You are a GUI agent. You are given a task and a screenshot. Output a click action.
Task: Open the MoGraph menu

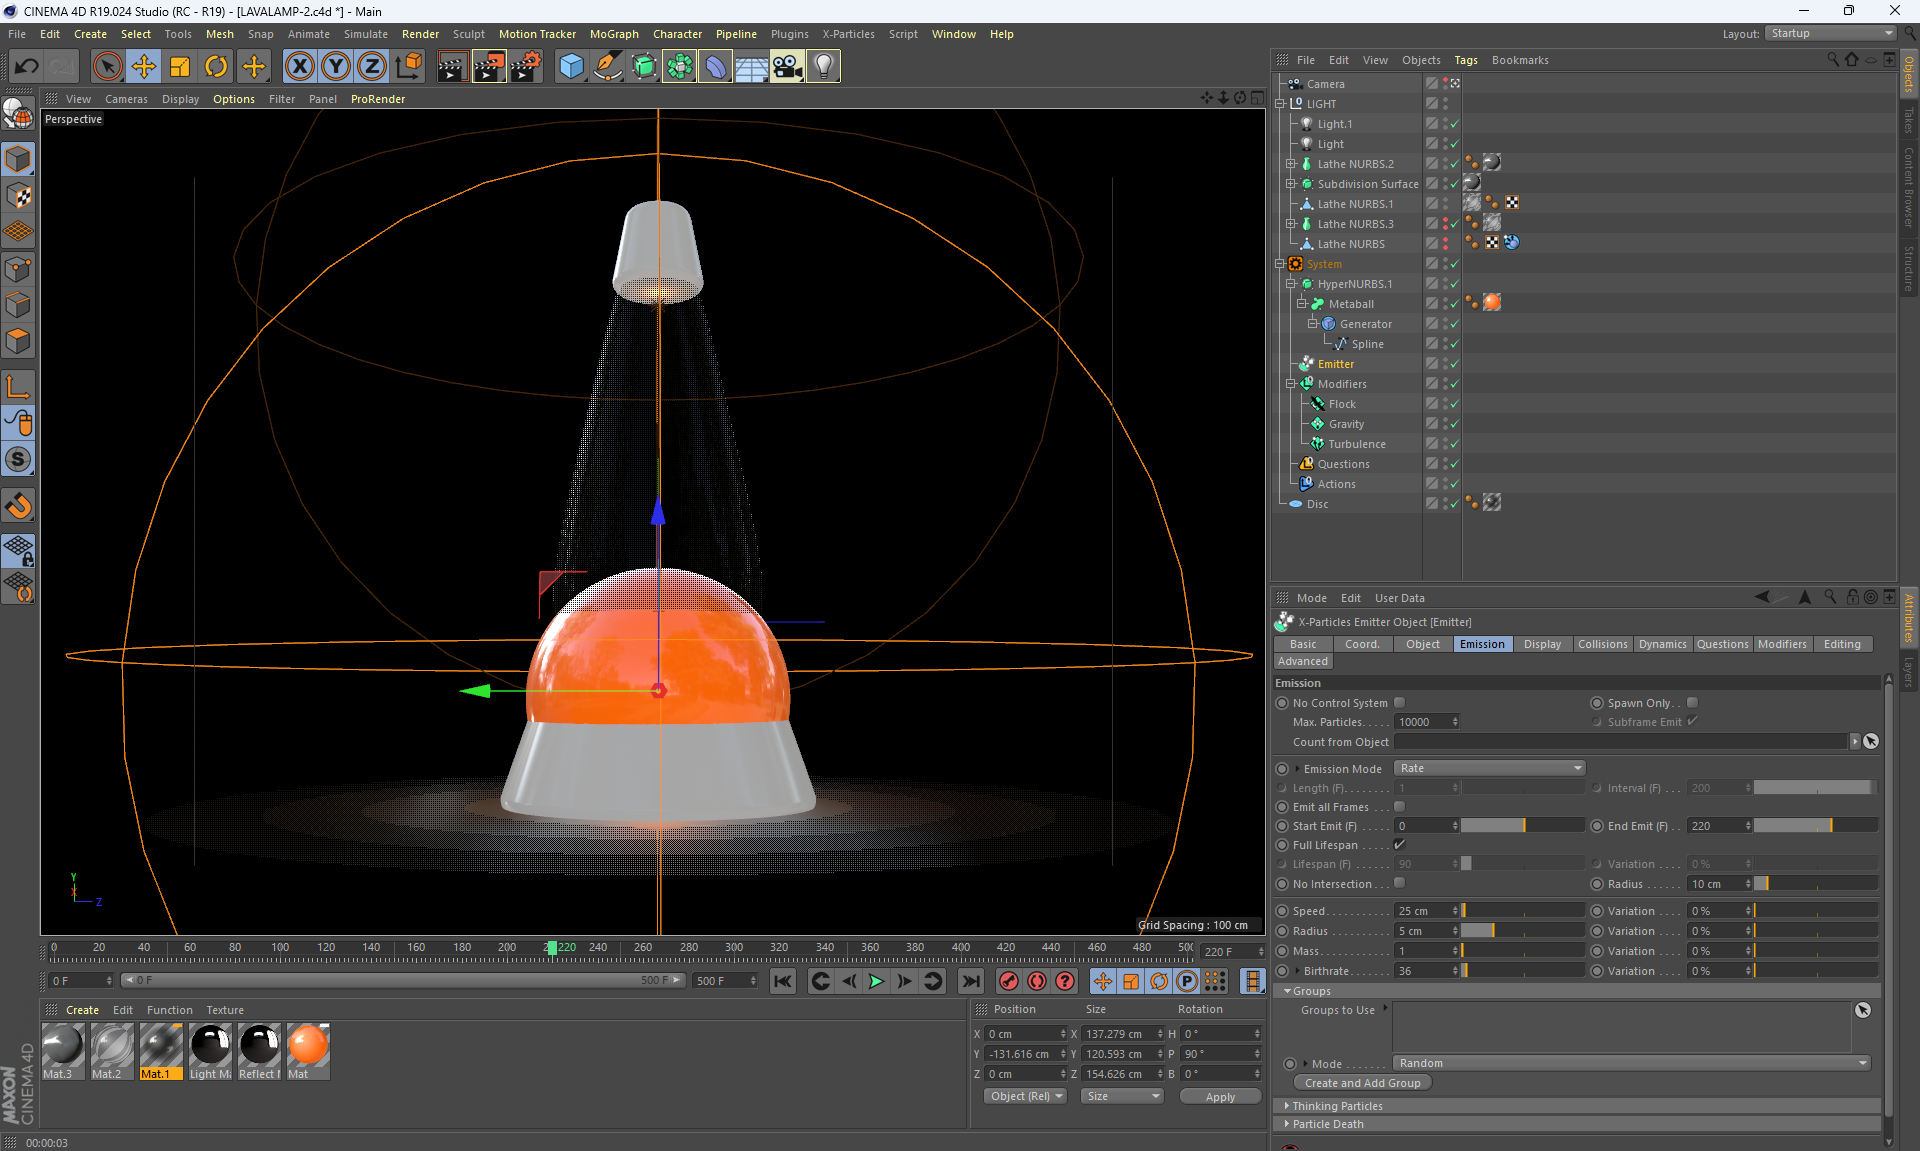(613, 34)
